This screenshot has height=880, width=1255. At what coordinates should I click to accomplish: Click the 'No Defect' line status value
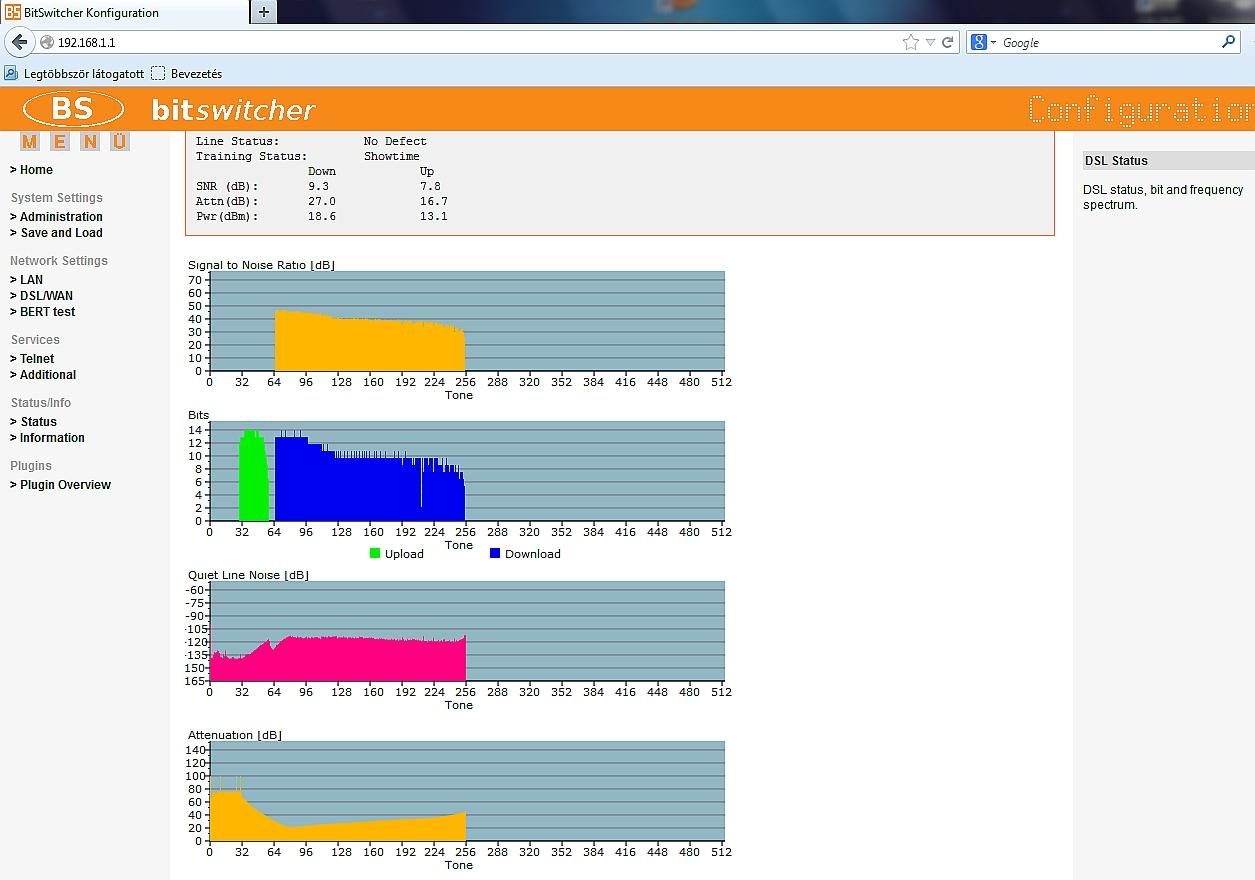click(395, 141)
